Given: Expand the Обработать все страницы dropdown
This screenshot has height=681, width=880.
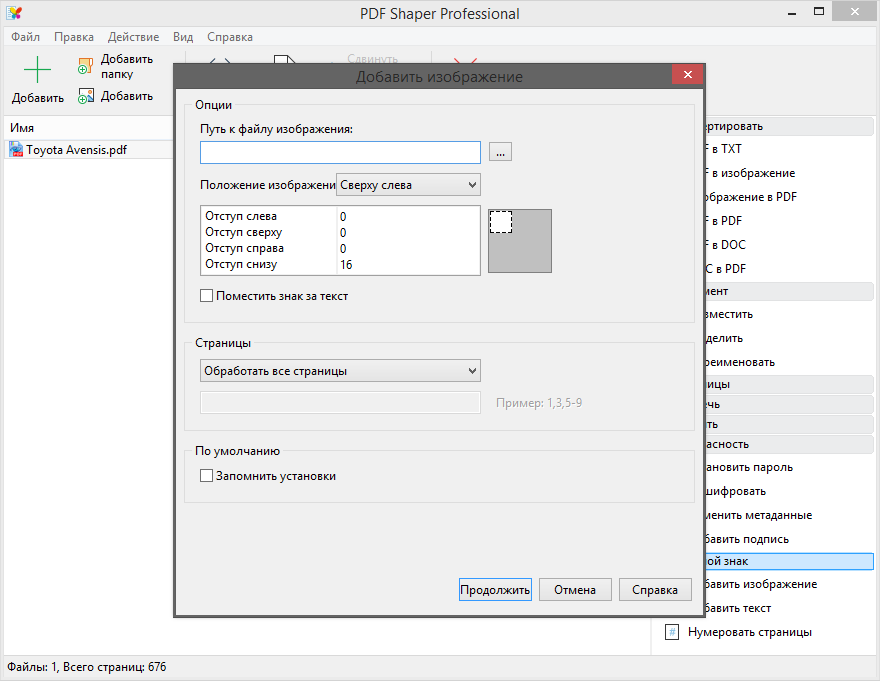Looking at the screenshot, I should (340, 371).
